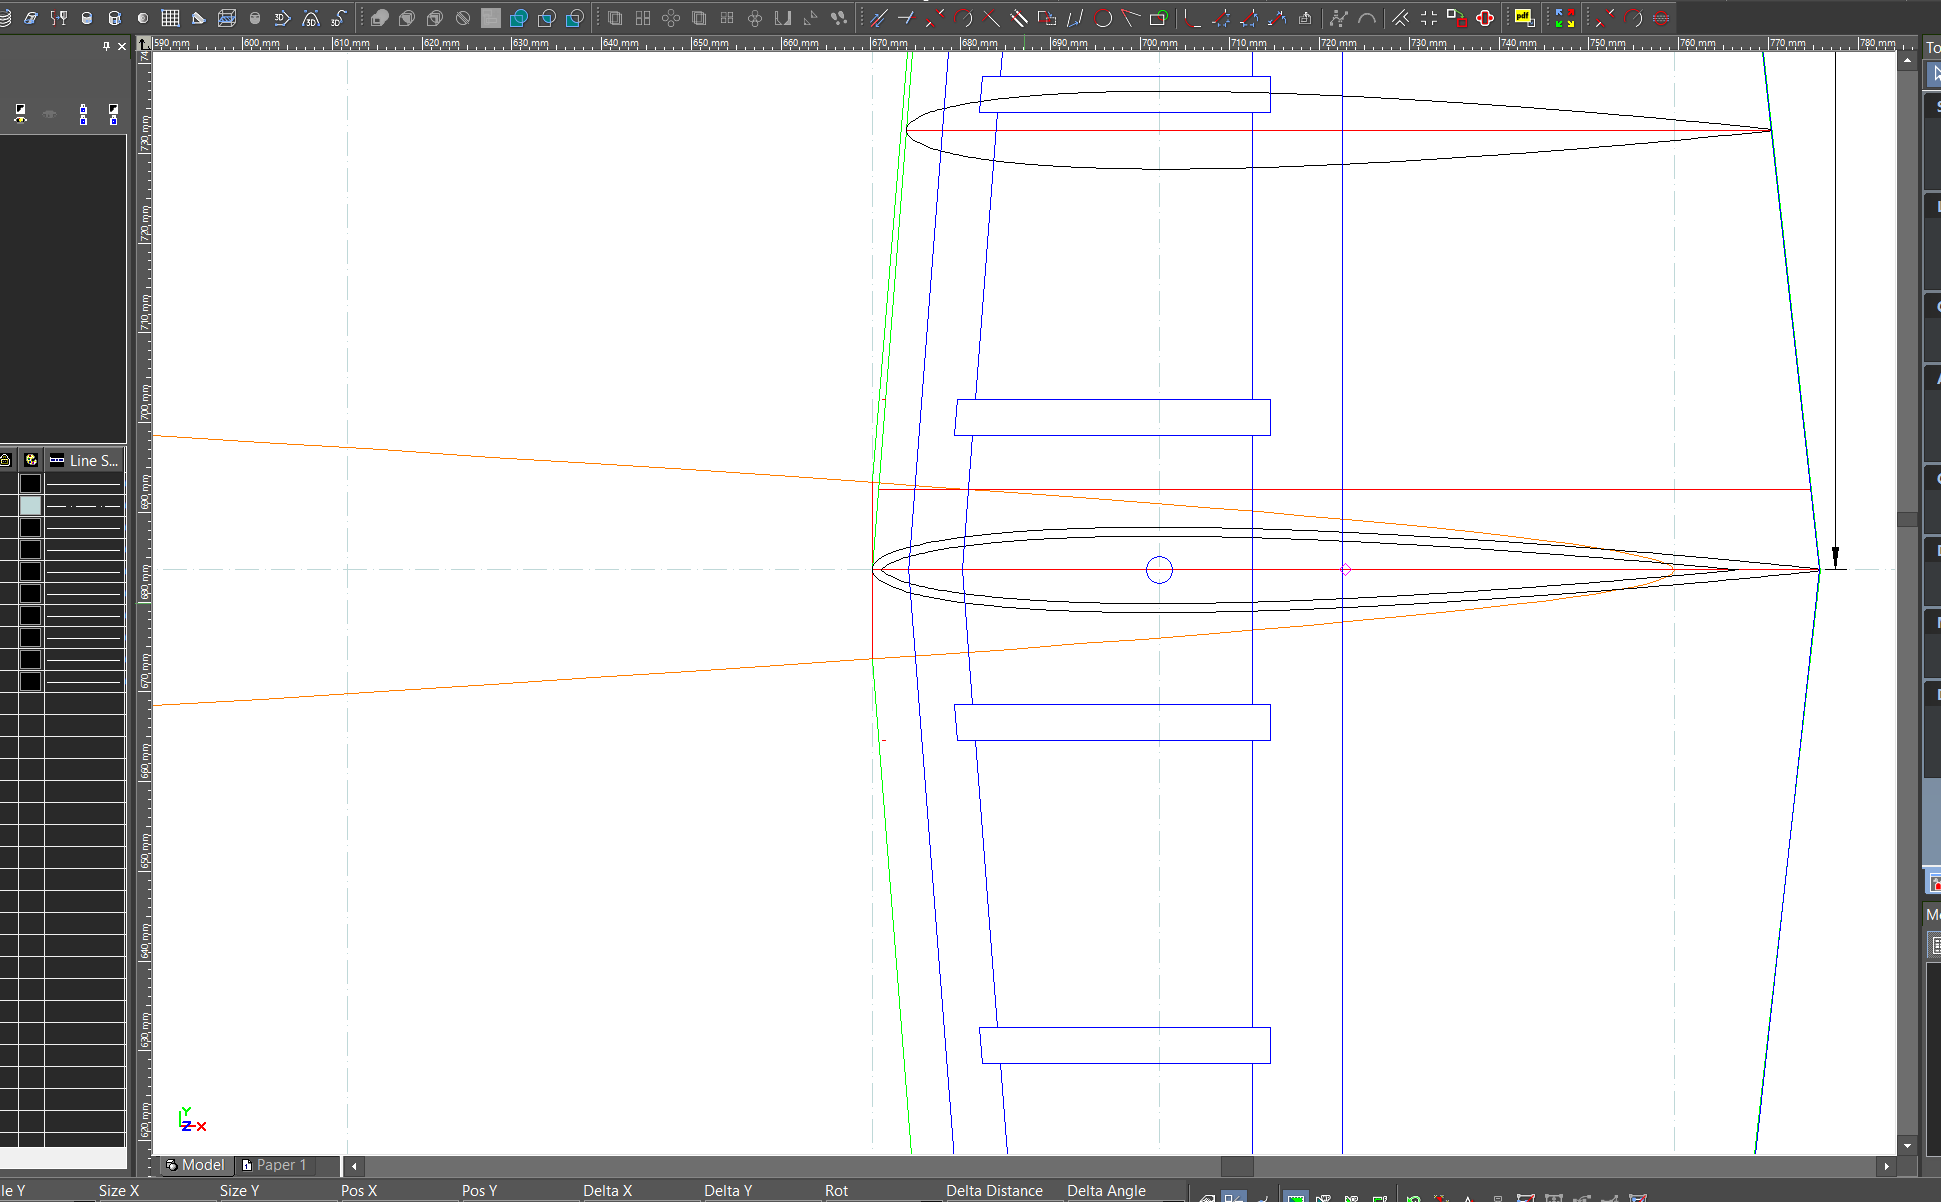Select the light blue layer color swatch
The width and height of the screenshot is (1941, 1202).
coord(31,506)
